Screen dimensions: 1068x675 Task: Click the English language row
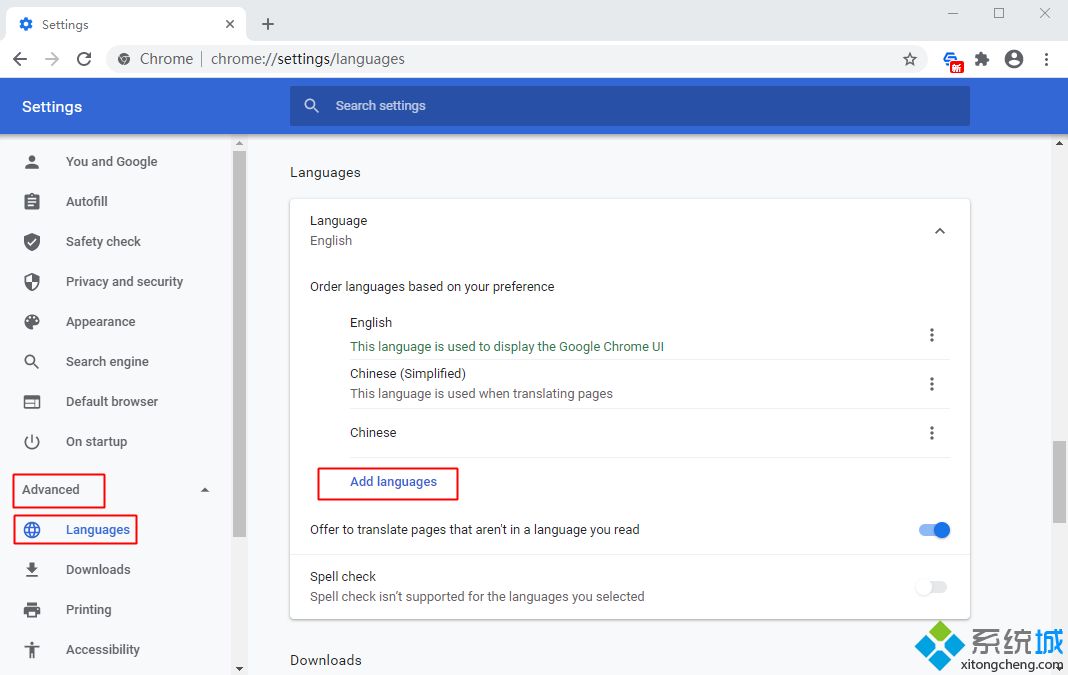pos(650,334)
